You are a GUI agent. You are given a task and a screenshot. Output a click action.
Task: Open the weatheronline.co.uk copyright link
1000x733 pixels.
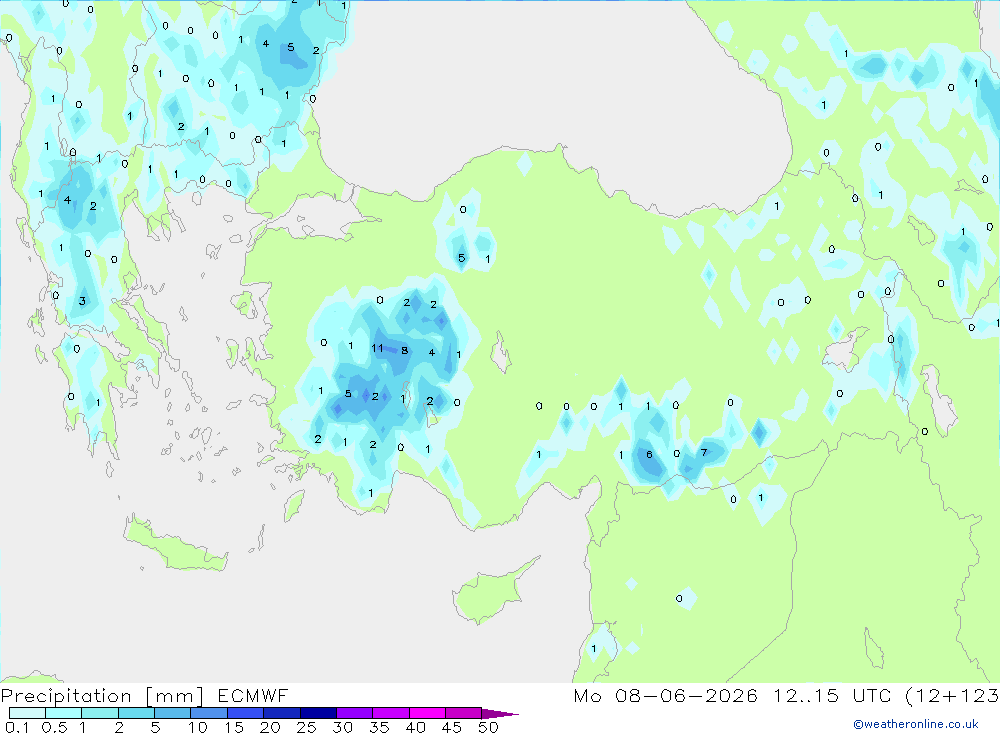click(x=916, y=724)
